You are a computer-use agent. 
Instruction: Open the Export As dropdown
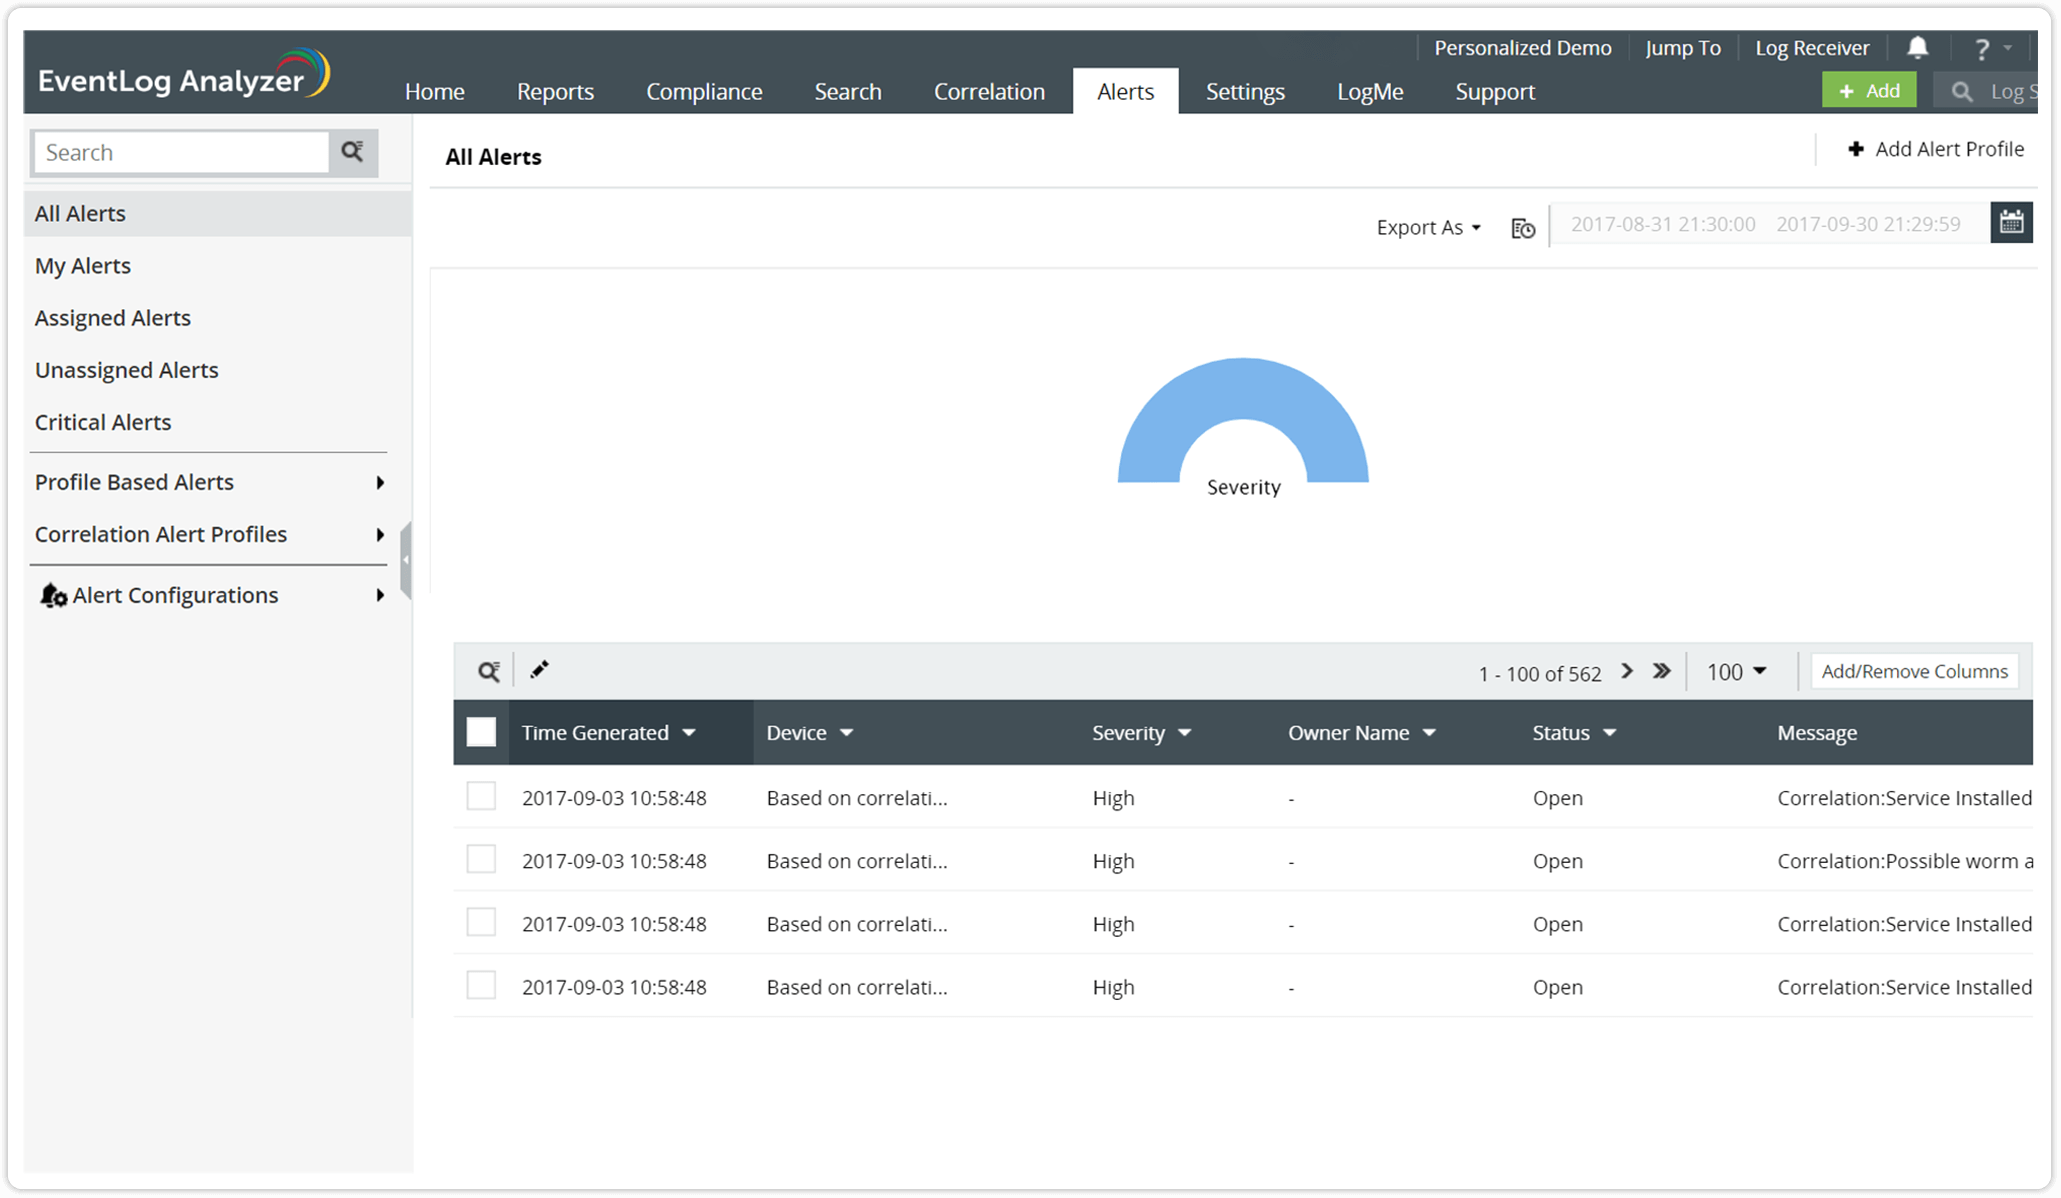pyautogui.click(x=1427, y=228)
